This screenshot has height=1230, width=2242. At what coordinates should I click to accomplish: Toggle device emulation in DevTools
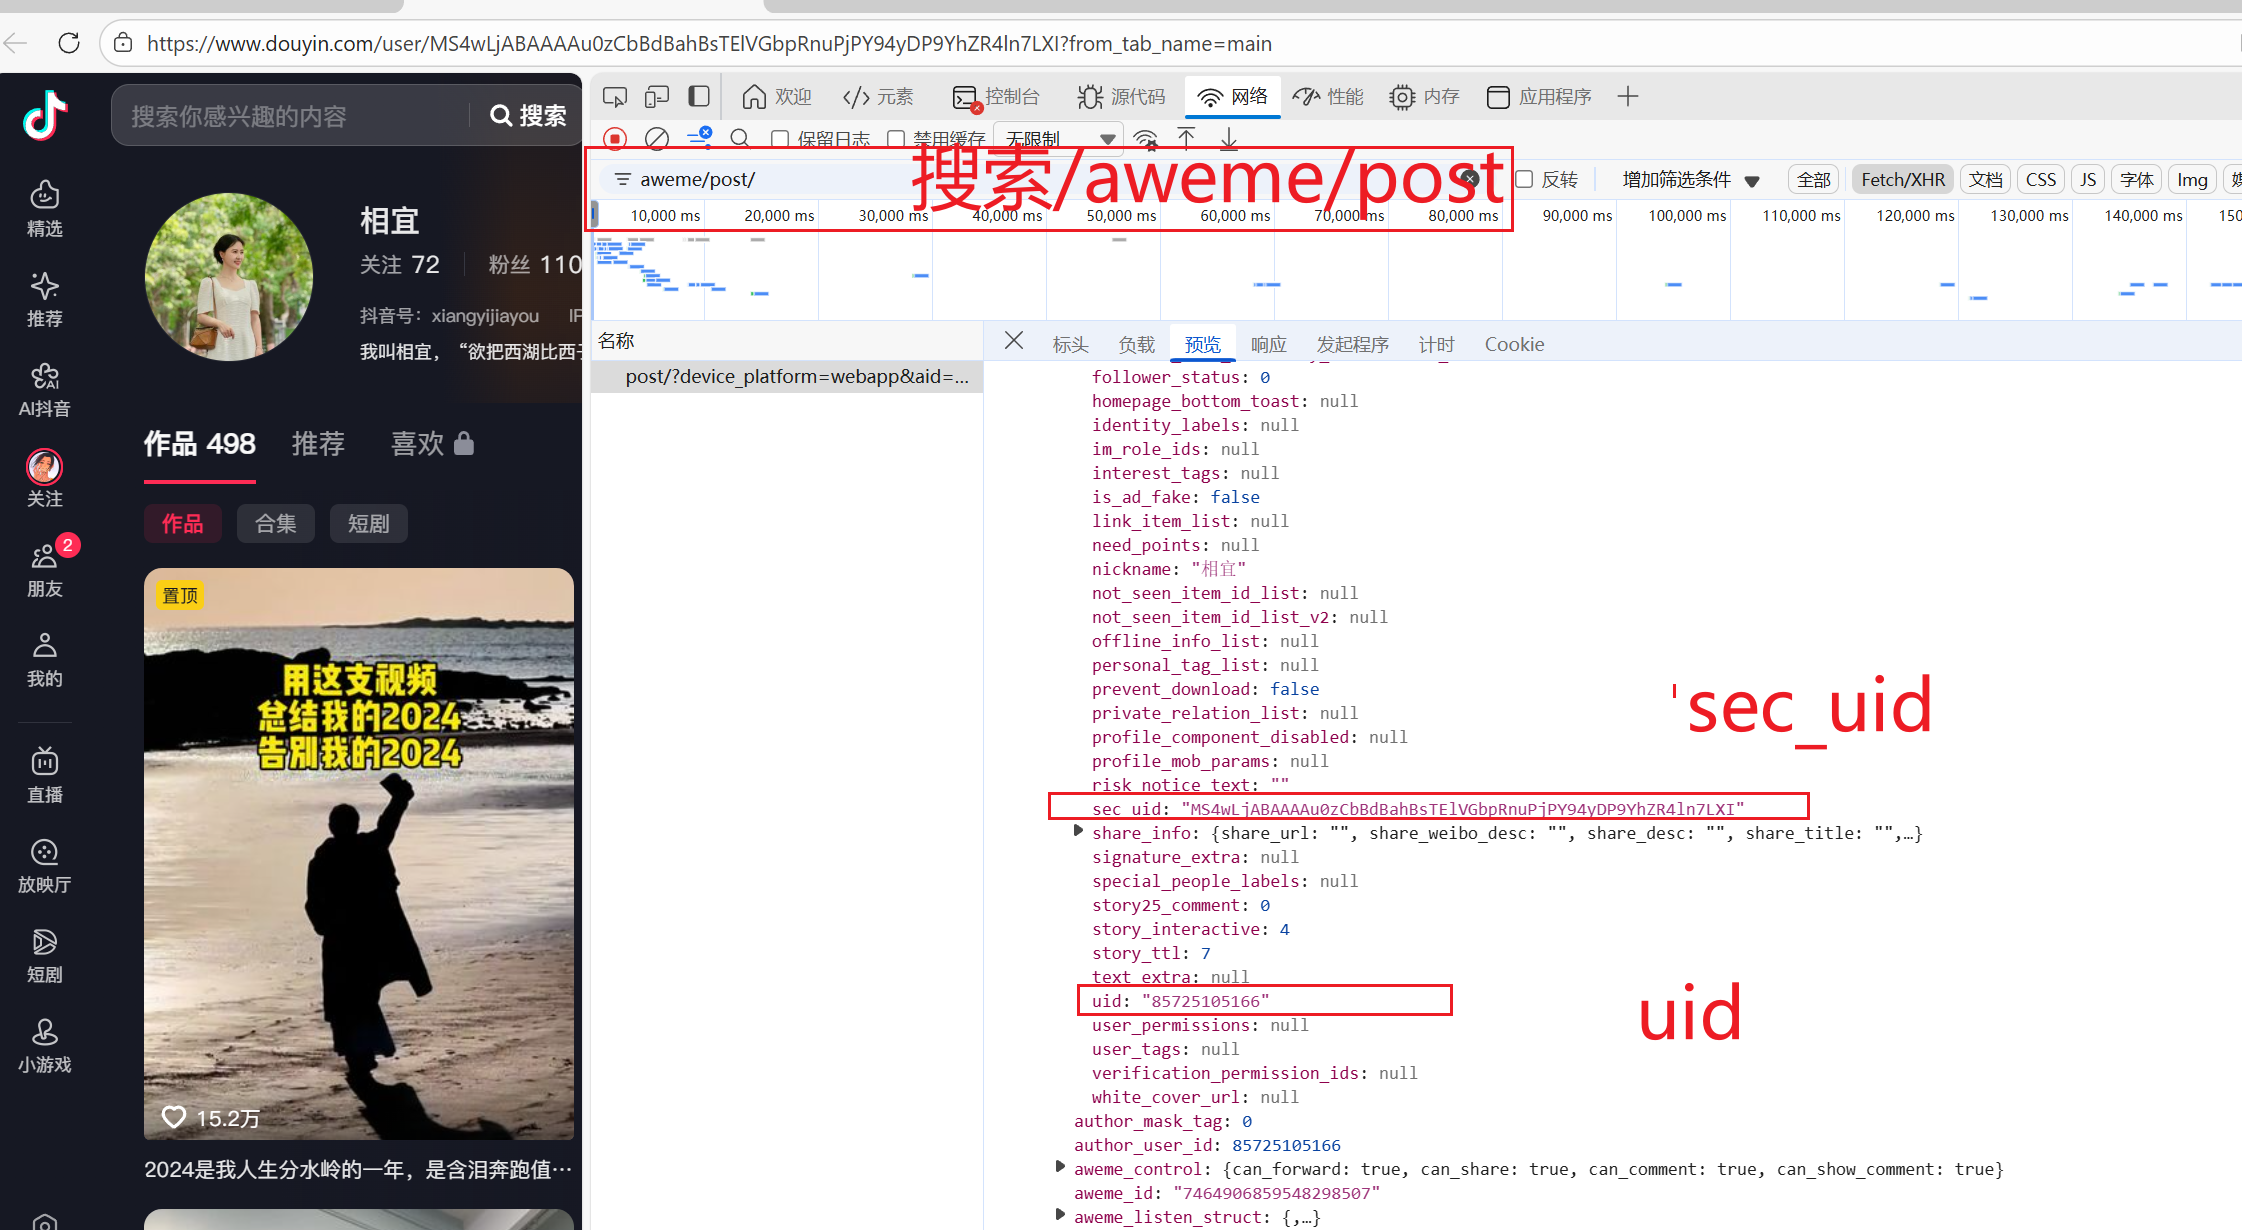click(x=657, y=97)
